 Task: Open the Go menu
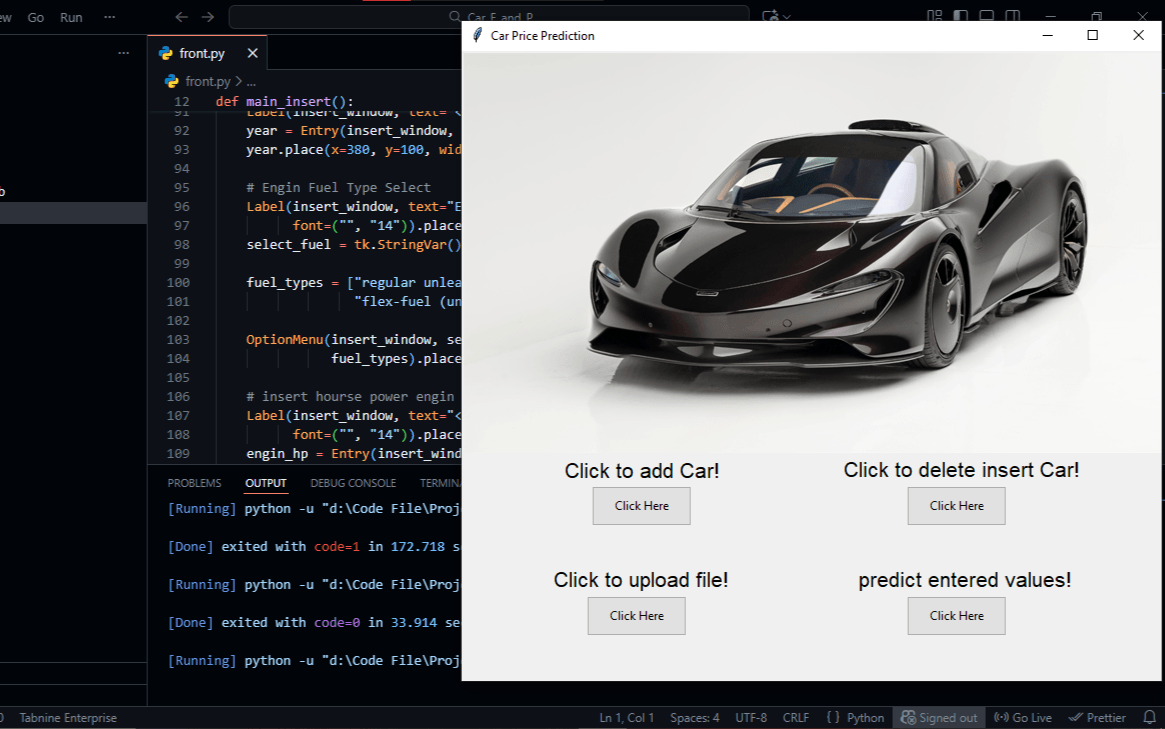36,17
